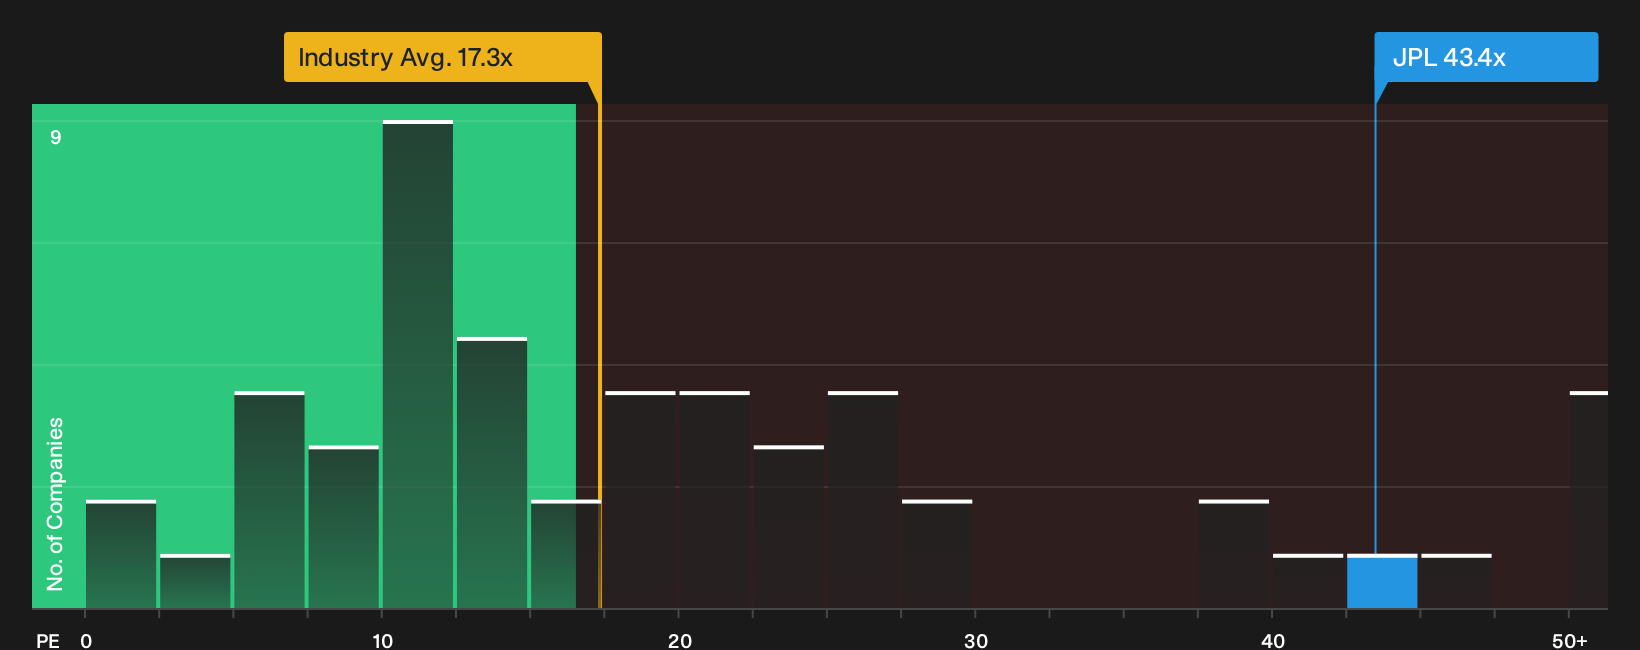The width and height of the screenshot is (1640, 650).
Task: Click the bar ending at PE 25
Action: (789, 527)
